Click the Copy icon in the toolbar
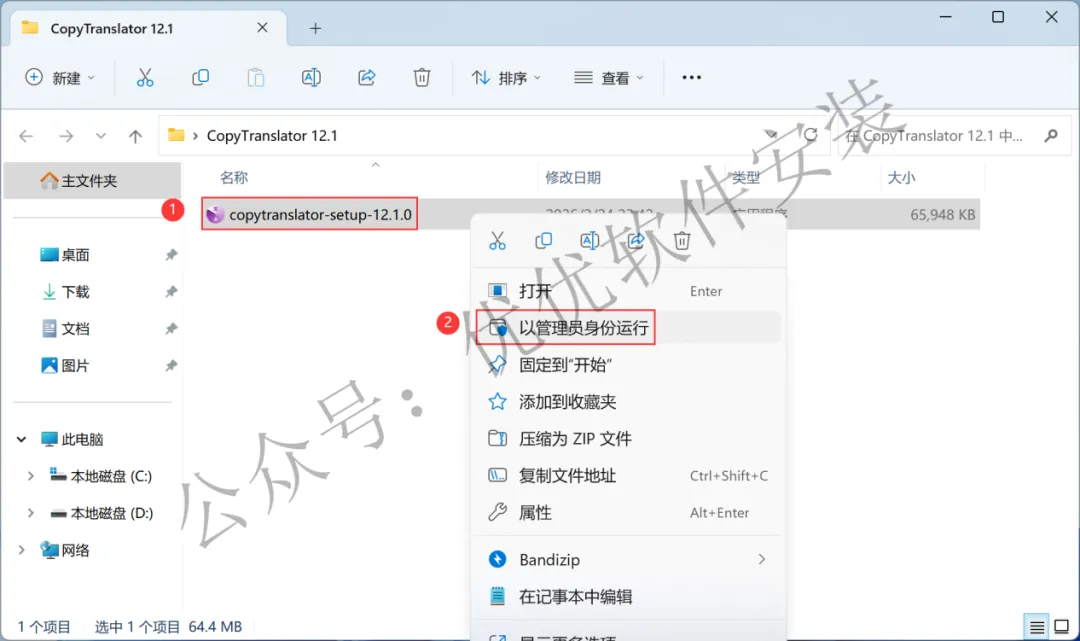 200,78
